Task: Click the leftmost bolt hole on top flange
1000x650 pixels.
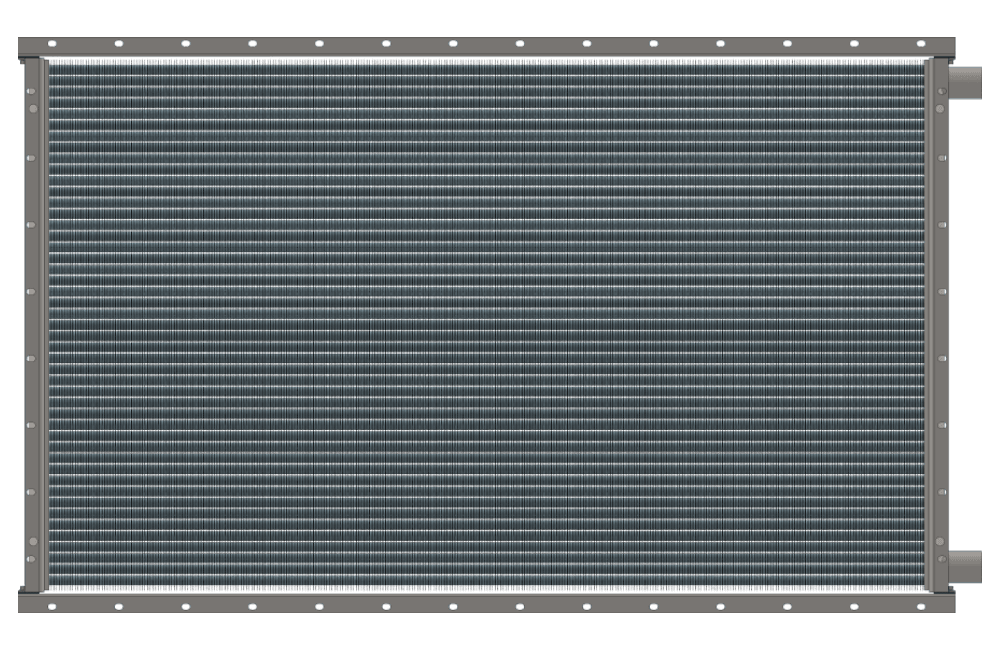Action: click(x=52, y=44)
